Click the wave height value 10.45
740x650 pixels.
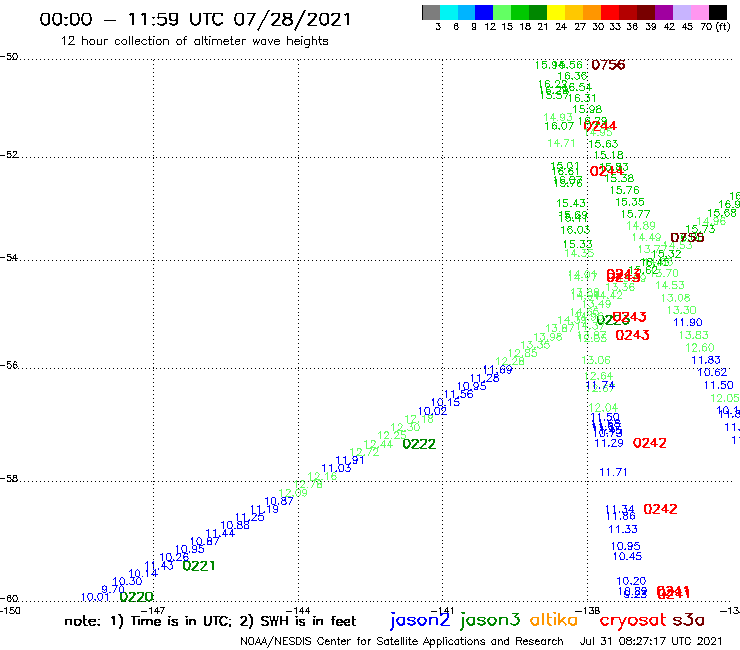[627, 557]
